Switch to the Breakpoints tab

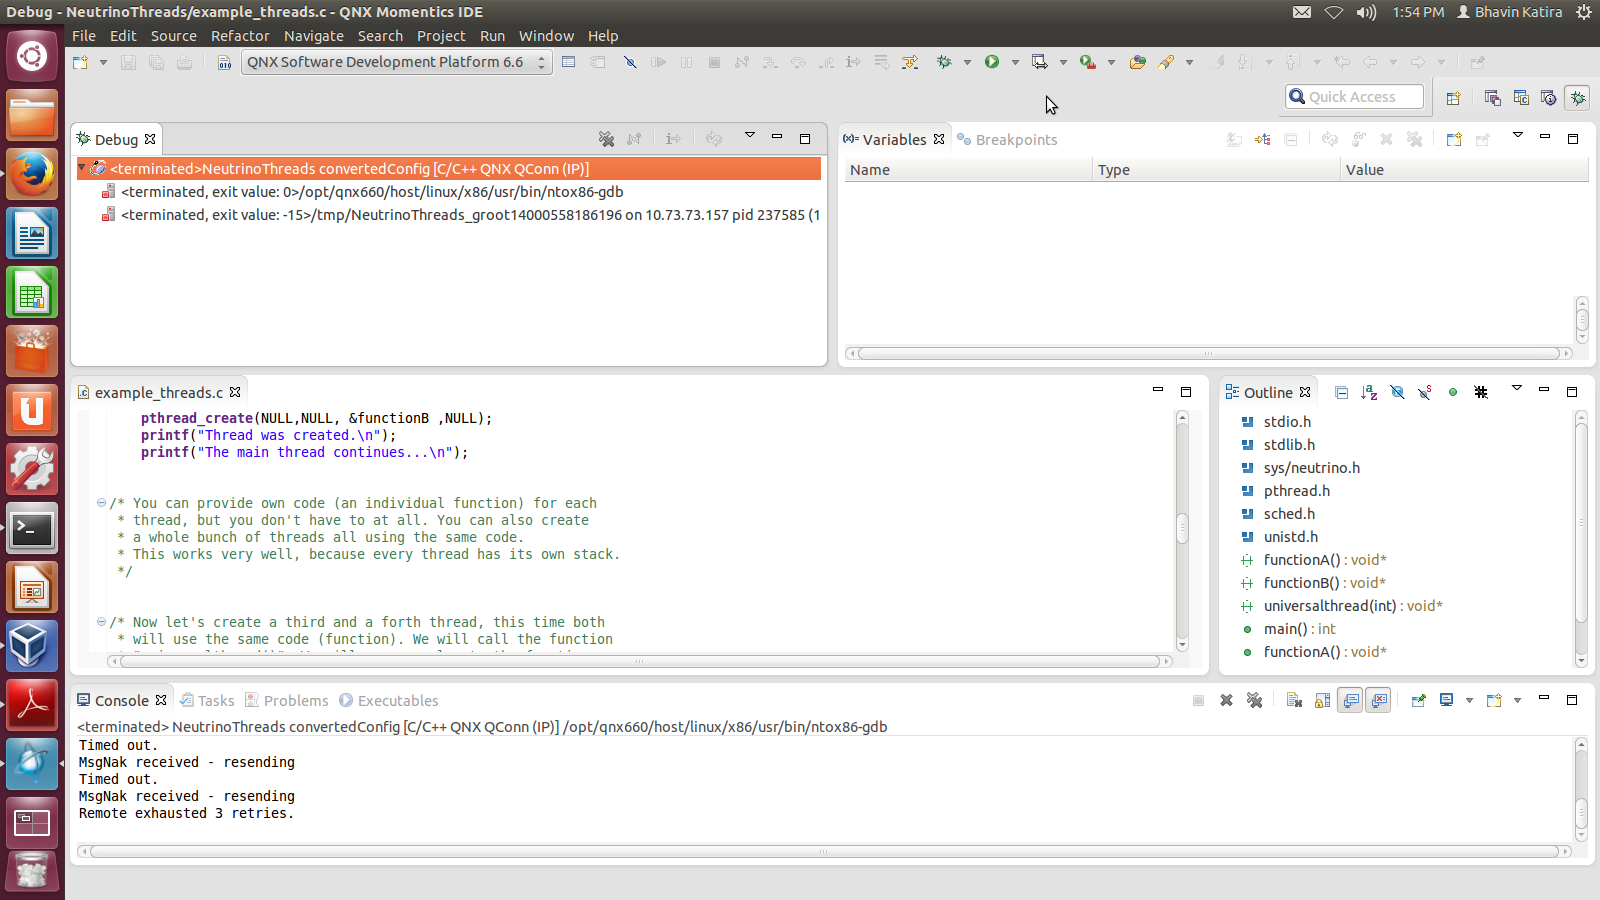[1015, 140]
